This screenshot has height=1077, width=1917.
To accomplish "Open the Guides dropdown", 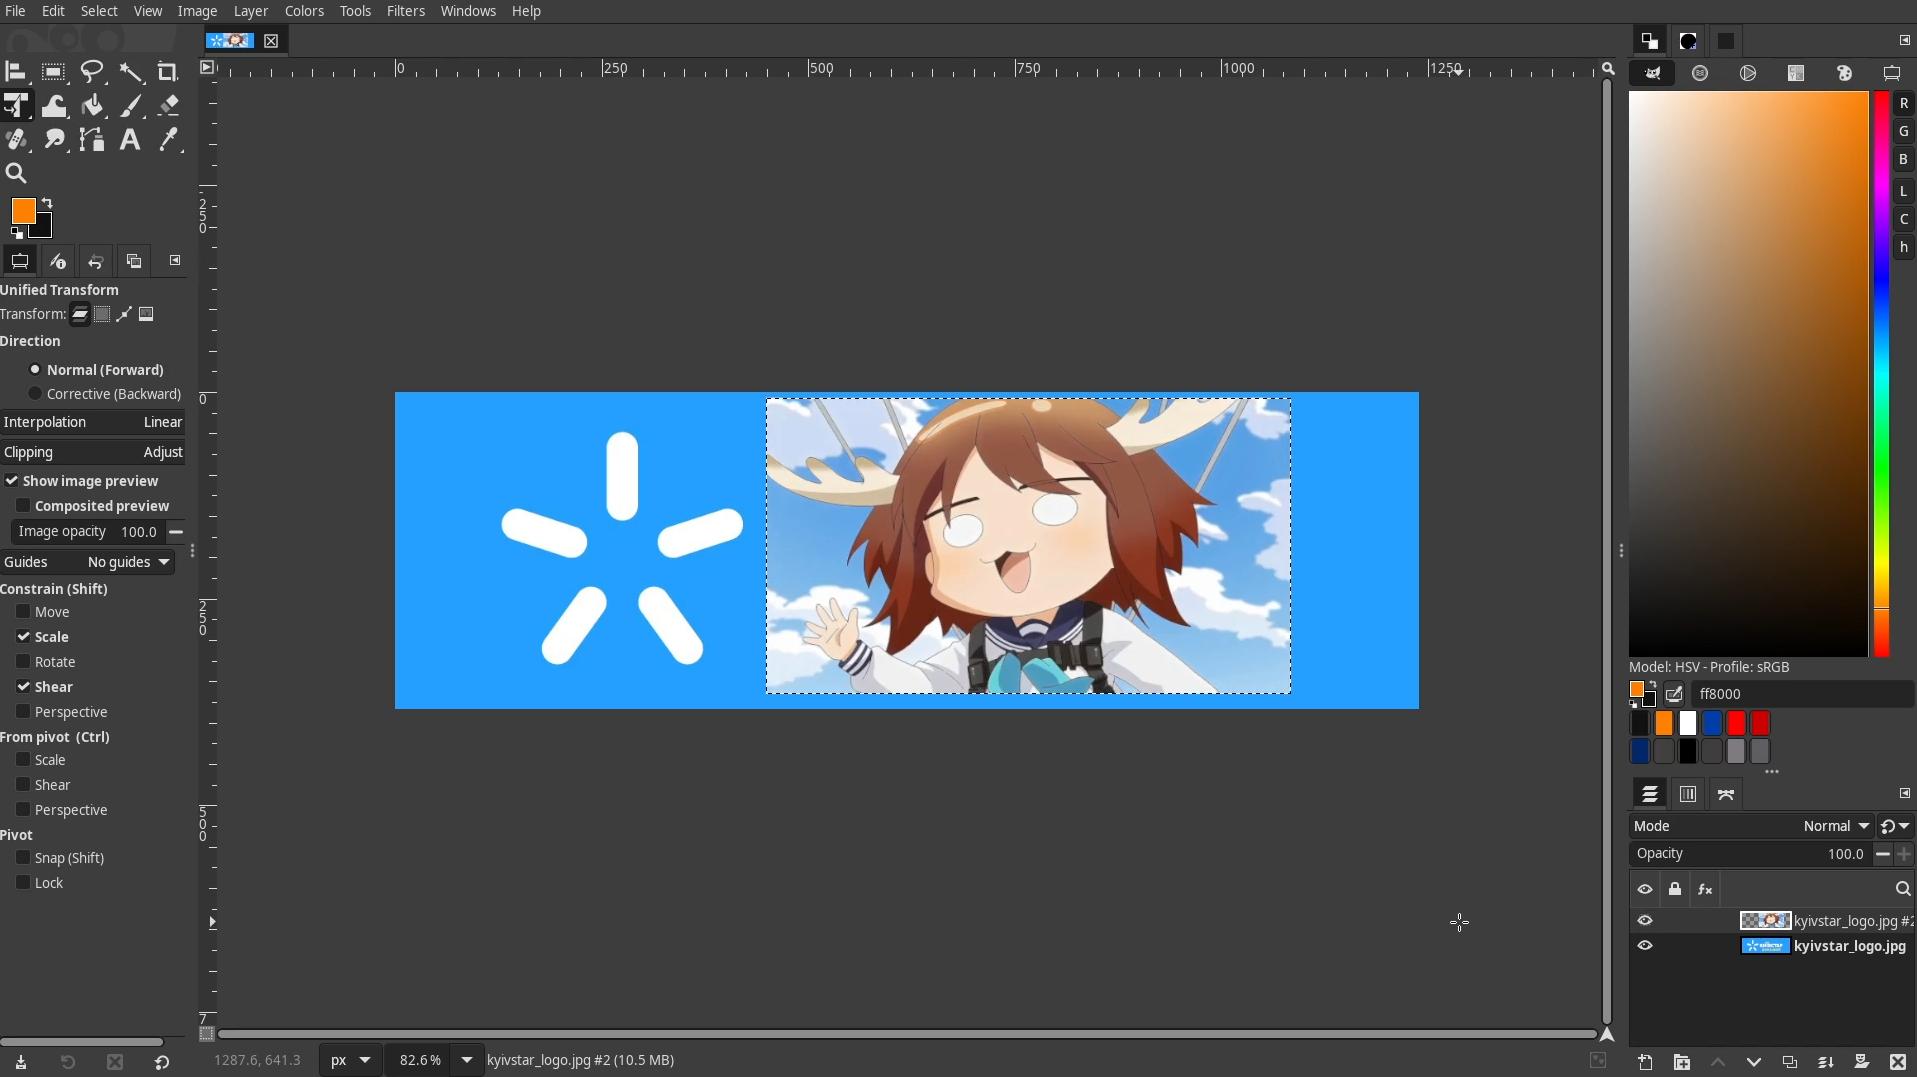I will [x=87, y=562].
